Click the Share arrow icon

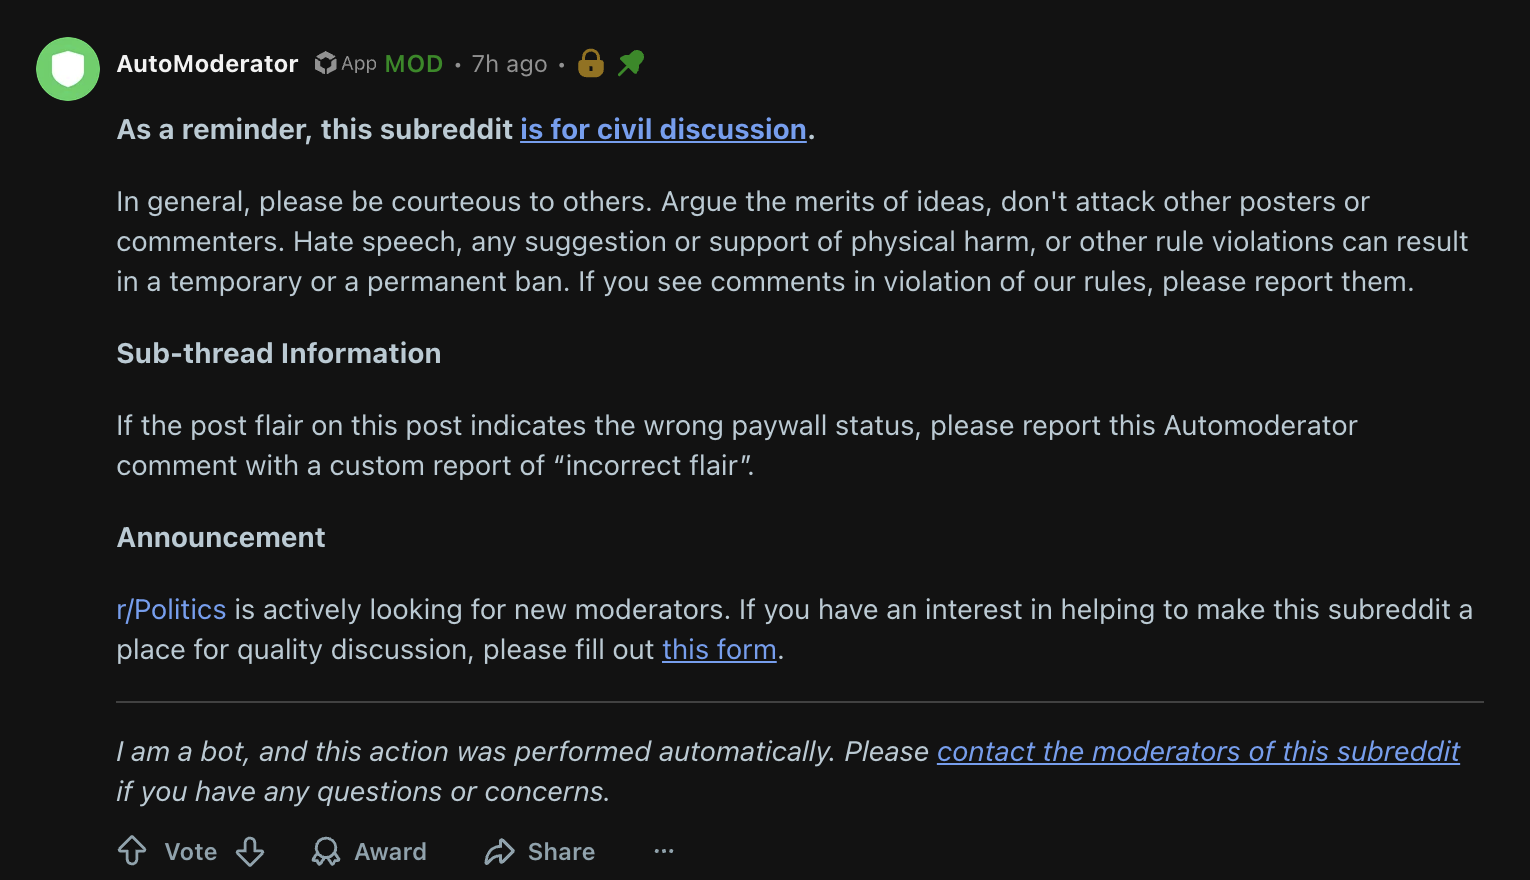point(499,851)
